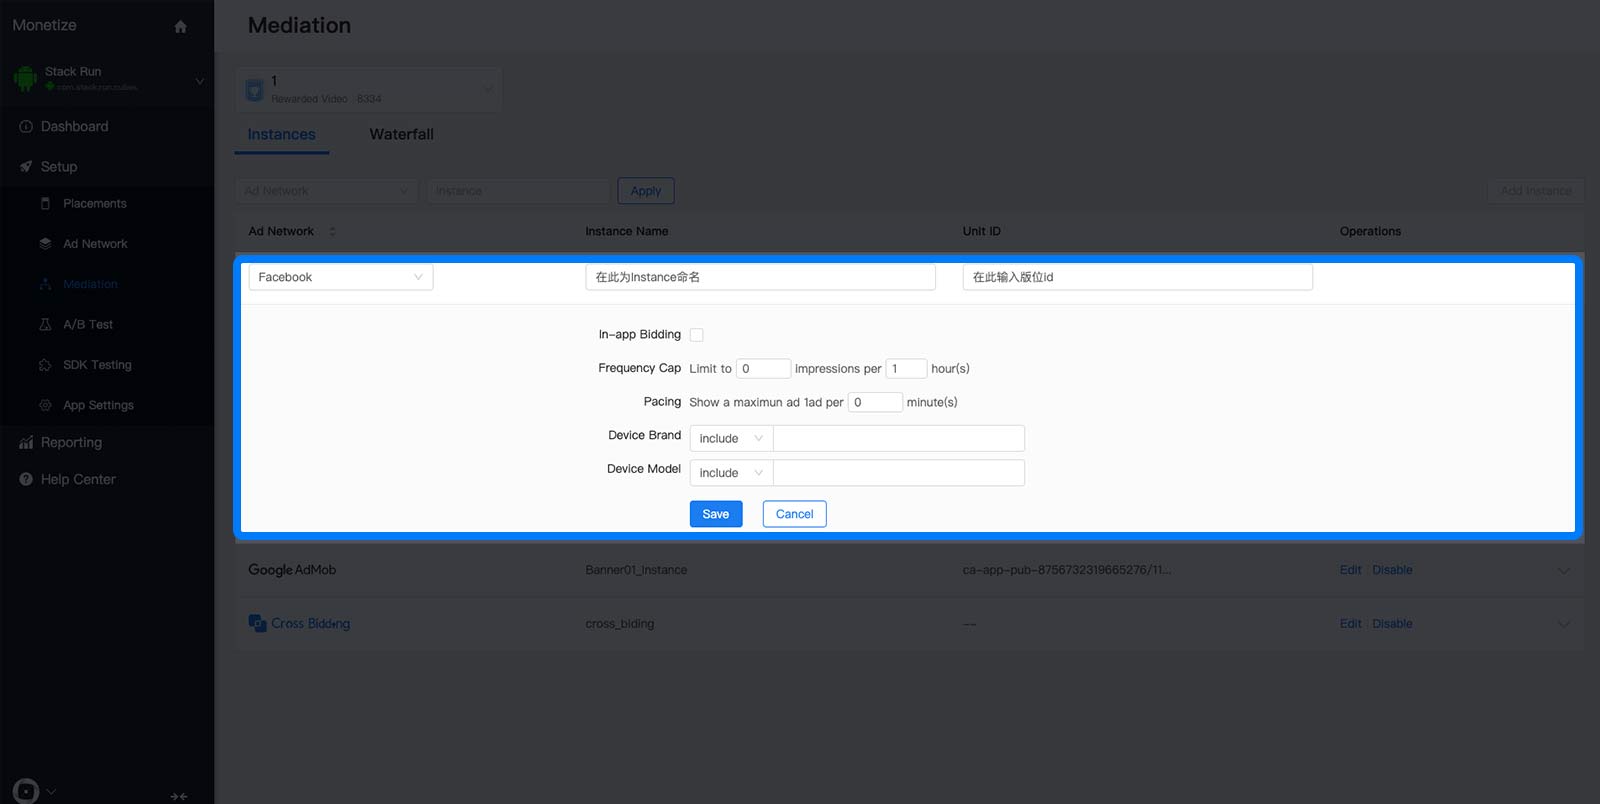Open the Device Model include dropdown
1600x804 pixels.
click(x=731, y=473)
